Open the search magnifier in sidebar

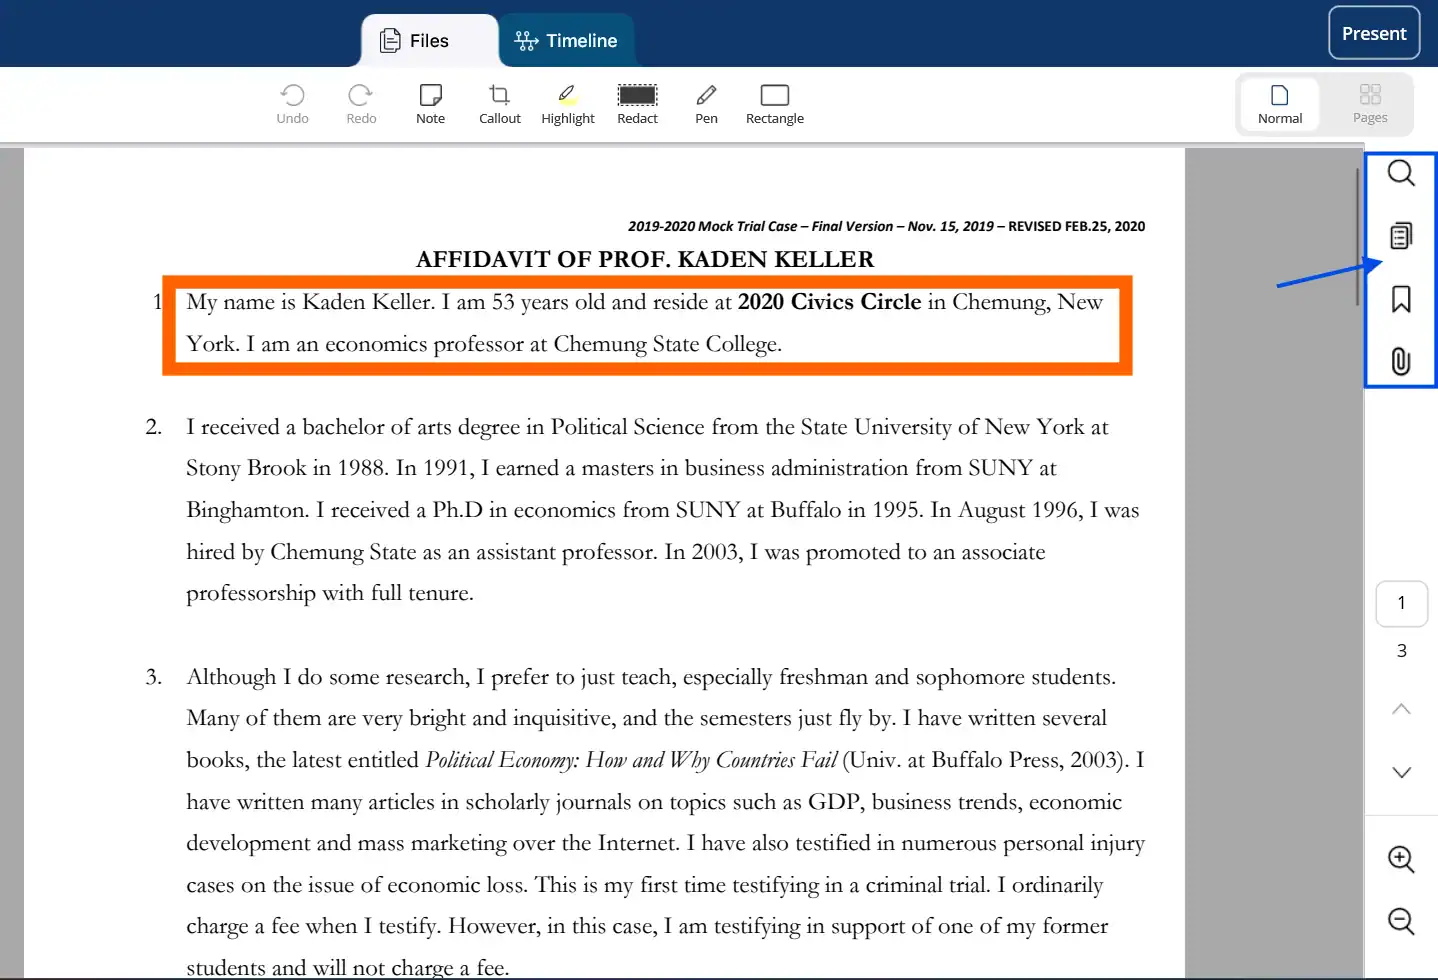pos(1401,173)
